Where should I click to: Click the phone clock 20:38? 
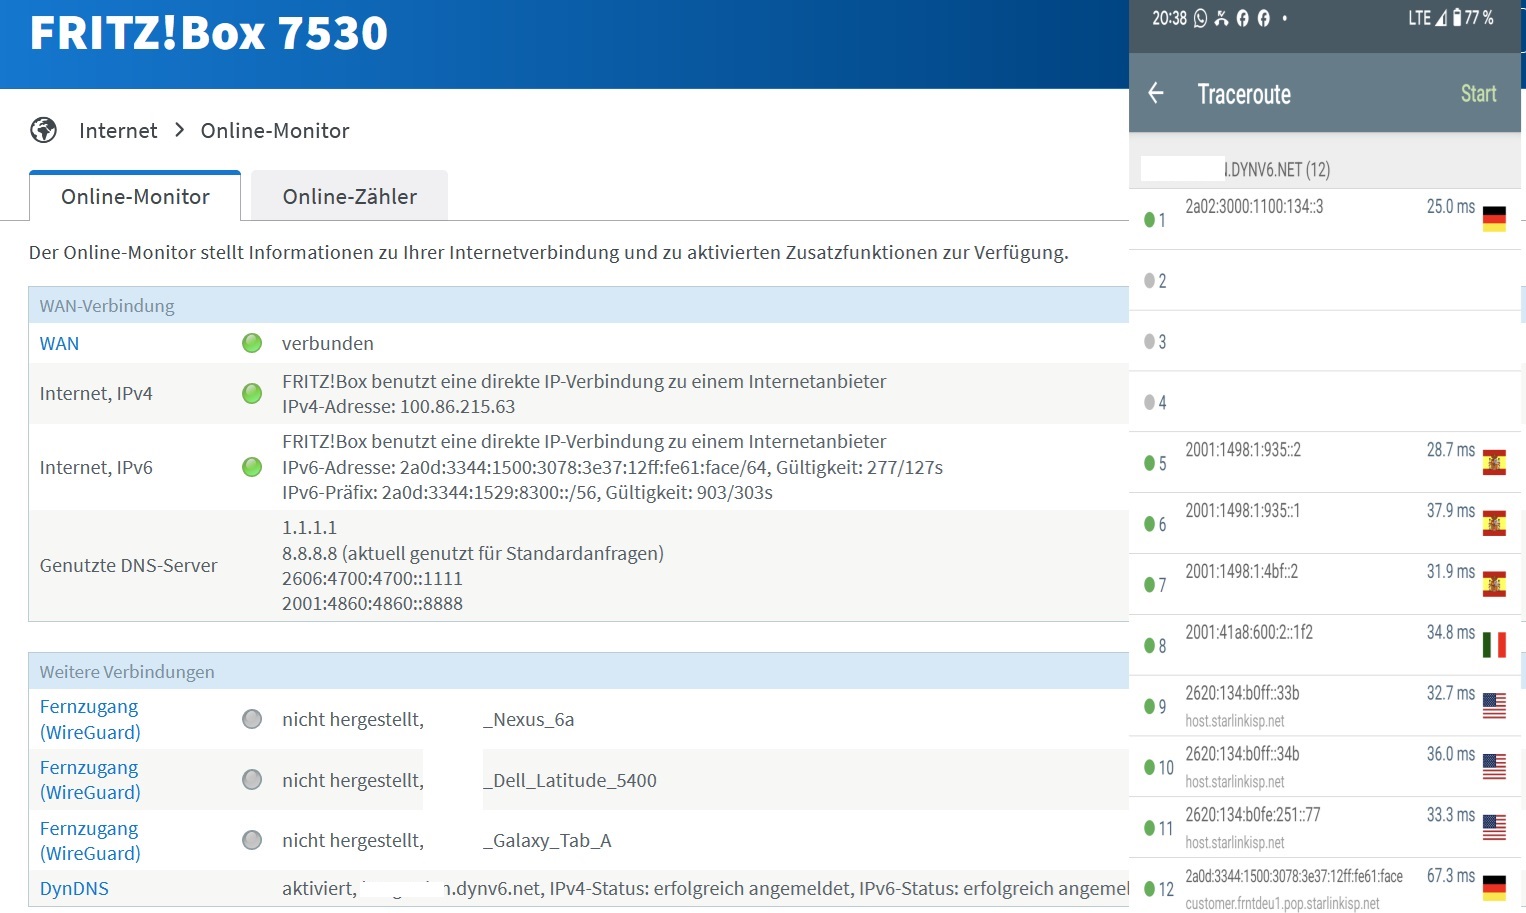click(x=1169, y=18)
